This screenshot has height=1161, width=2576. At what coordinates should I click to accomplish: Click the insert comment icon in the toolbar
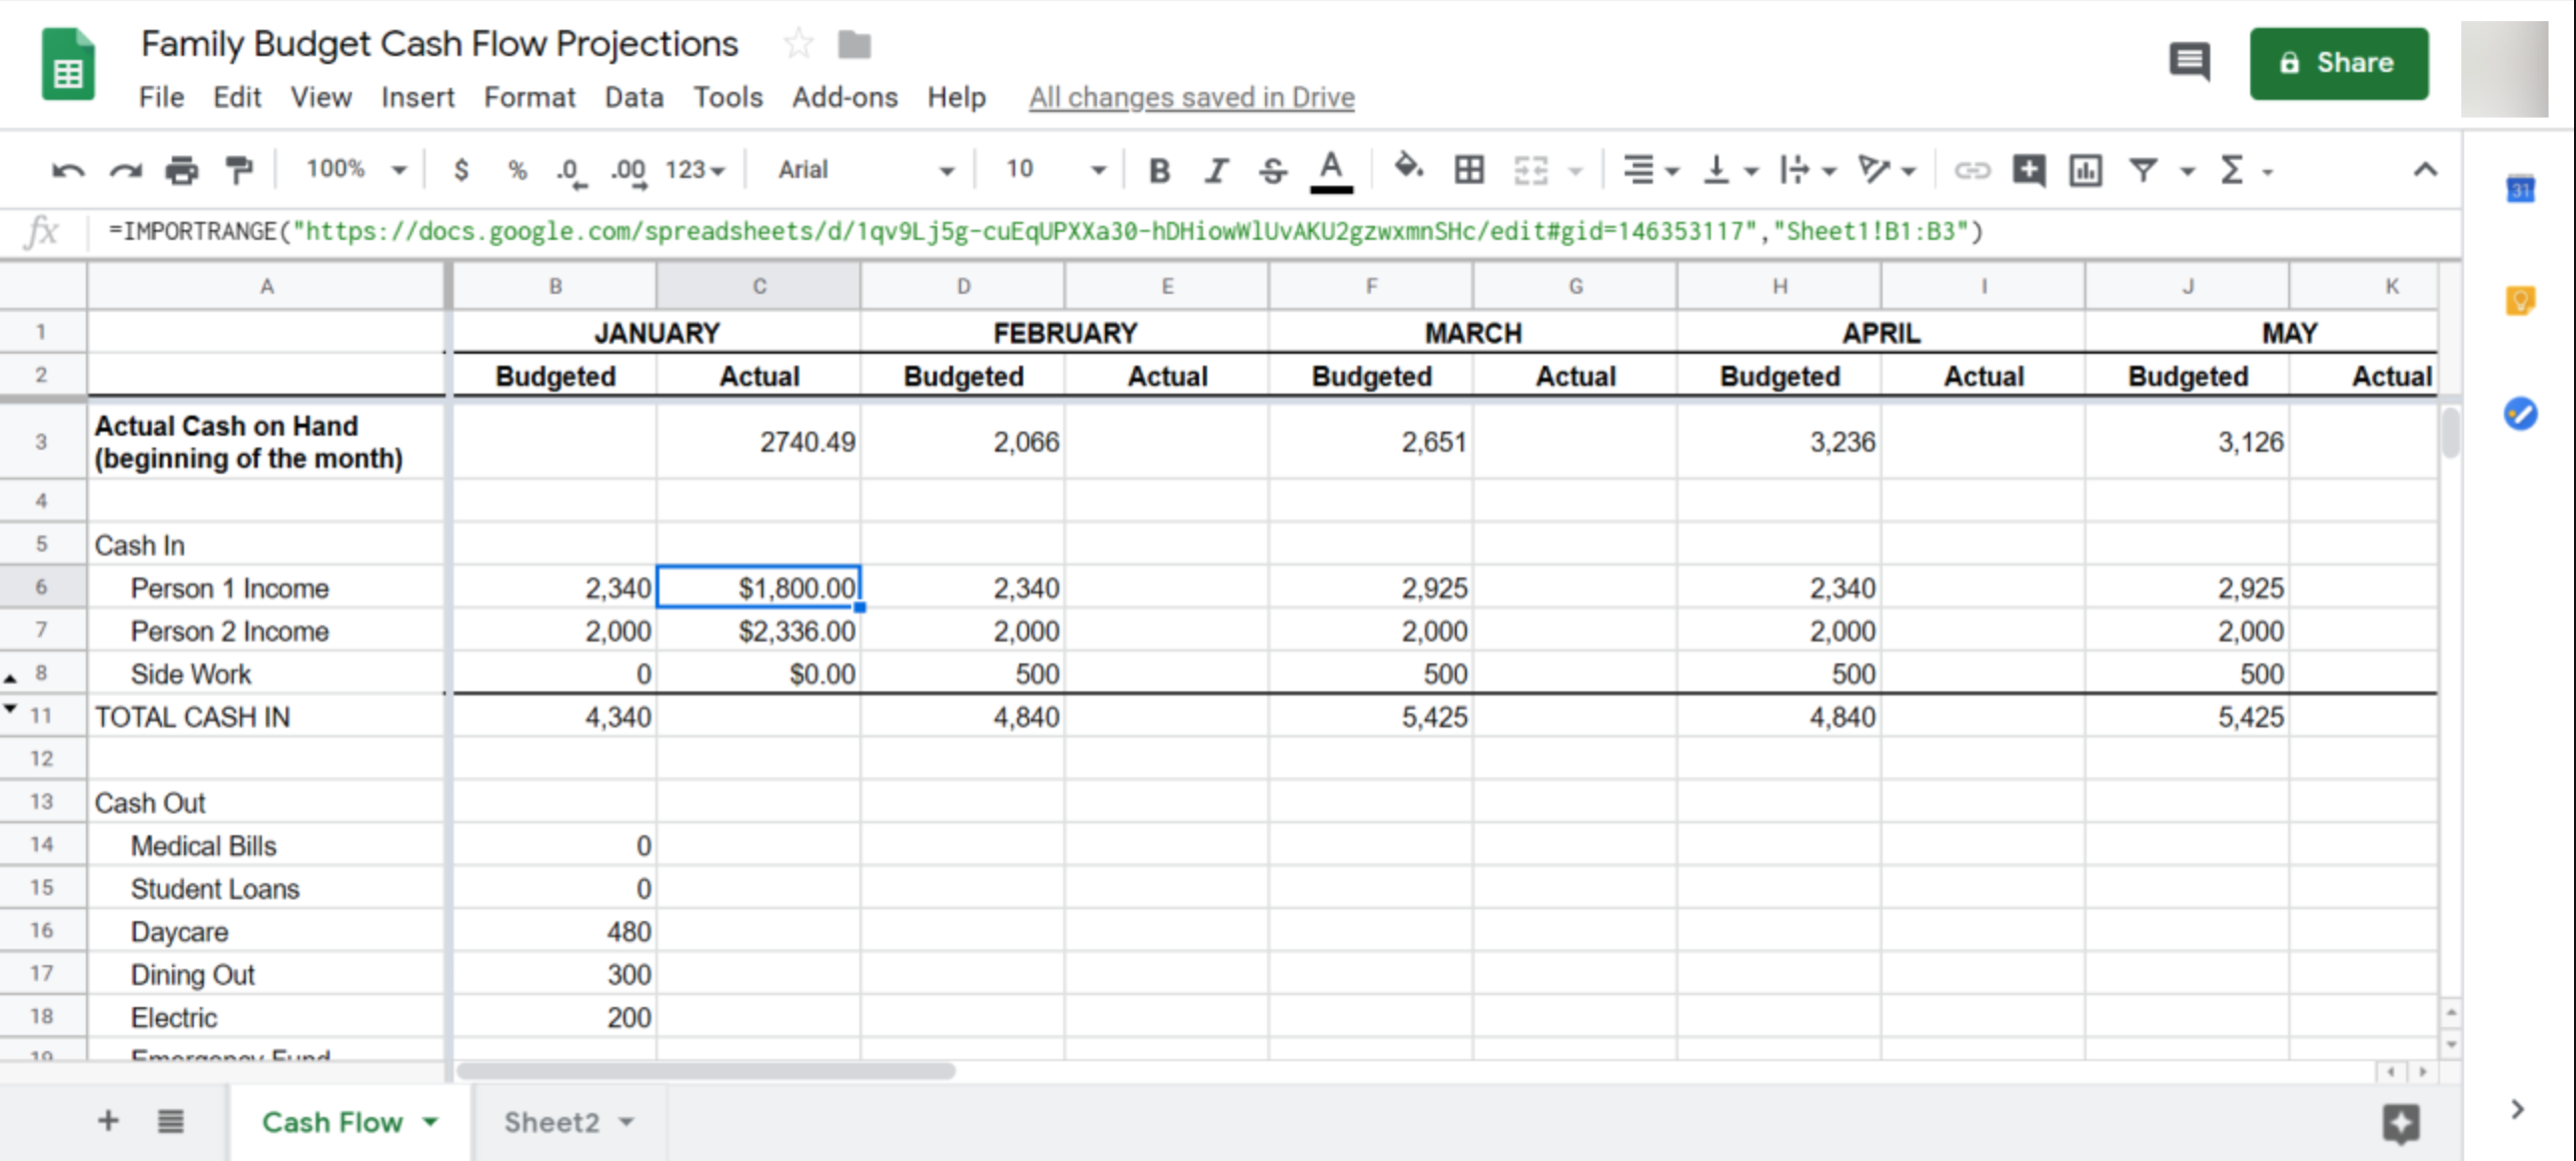(x=2028, y=170)
